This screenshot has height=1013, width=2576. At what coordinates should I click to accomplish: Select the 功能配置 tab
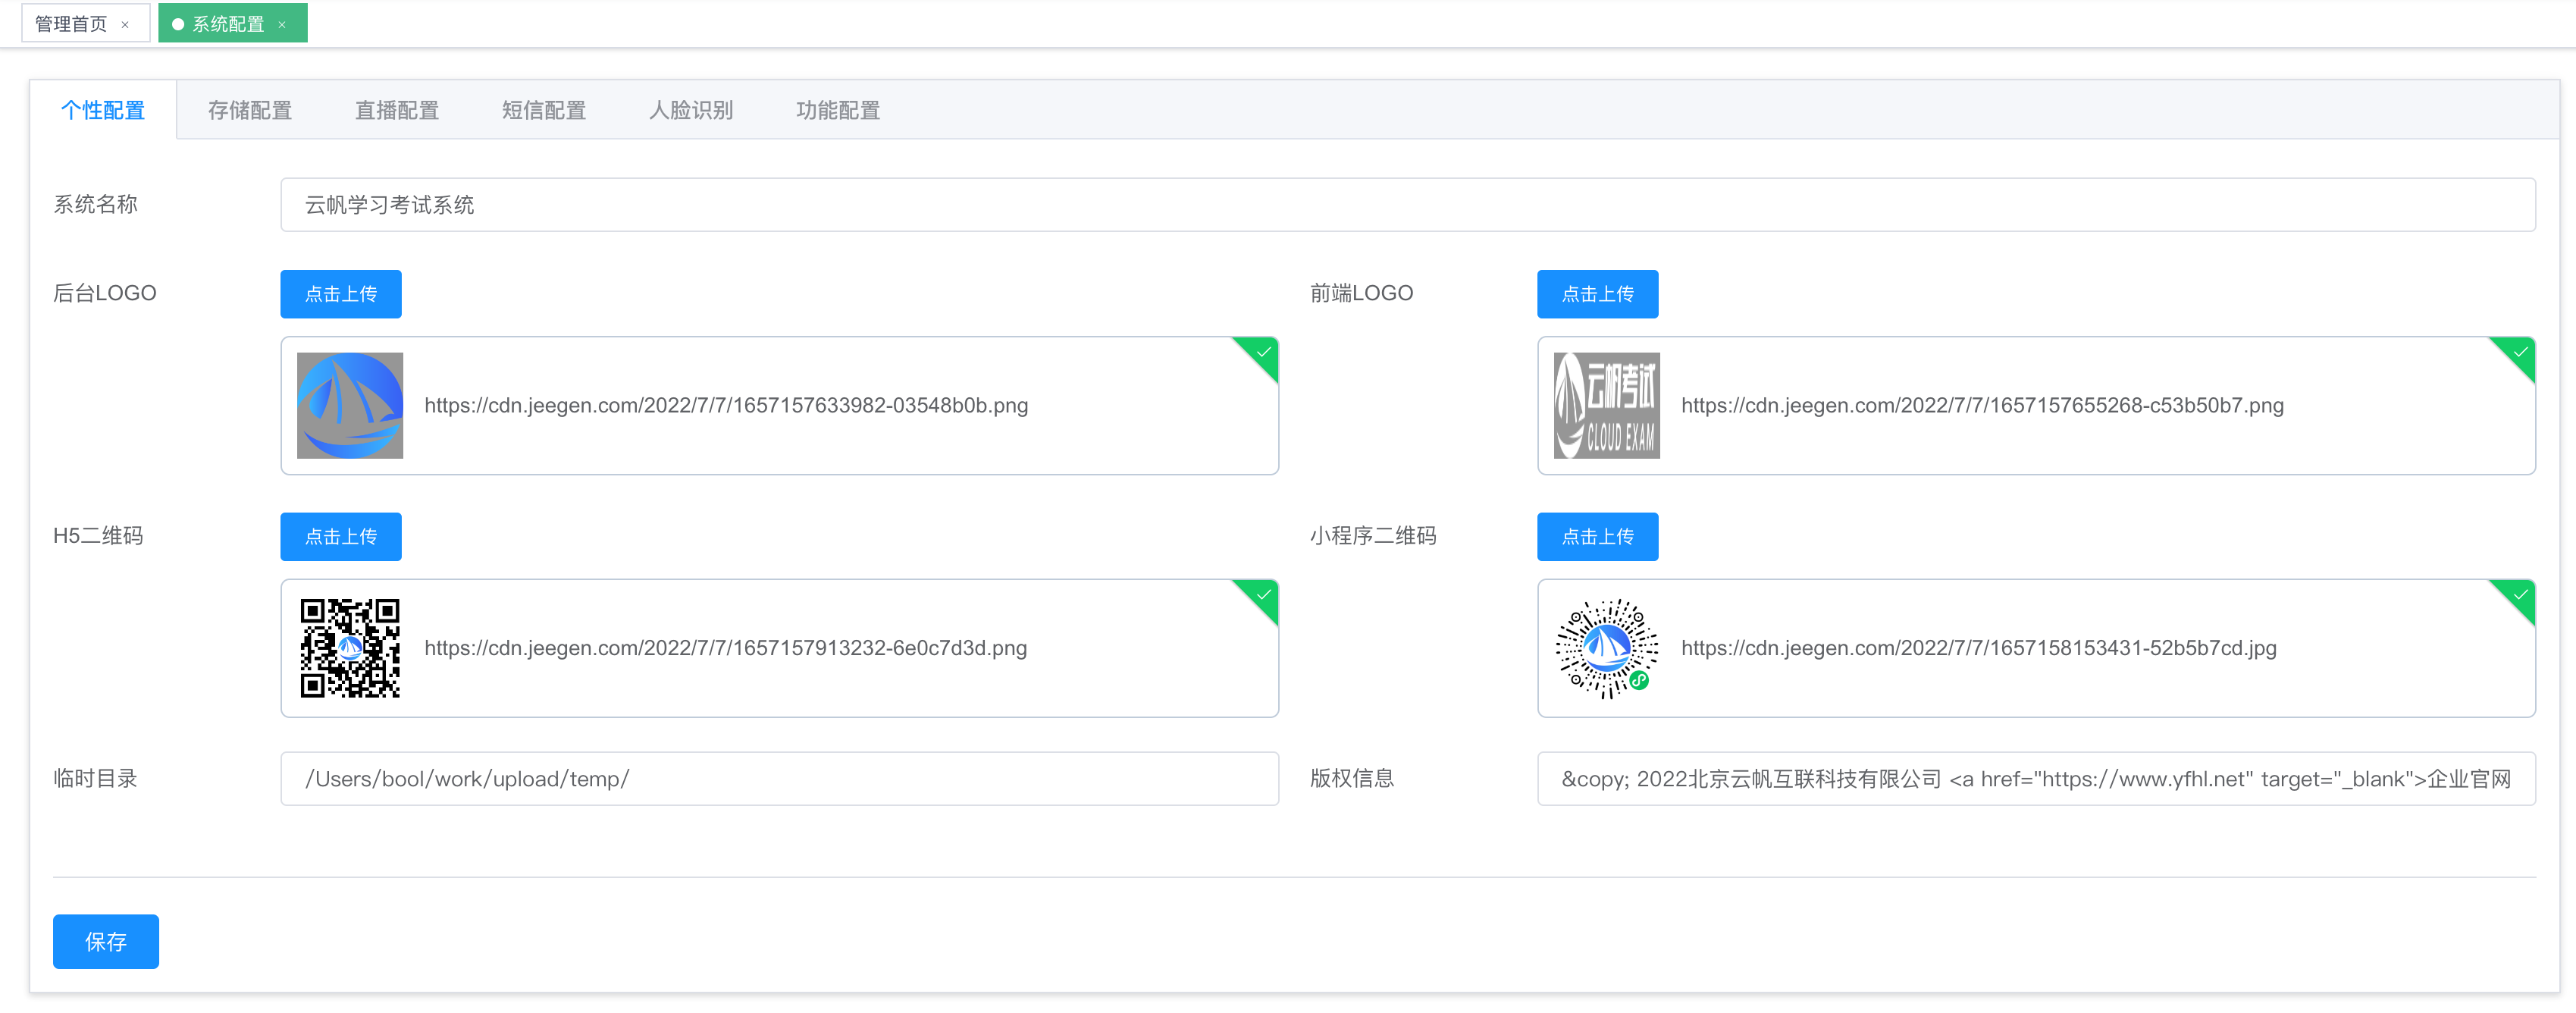pos(838,110)
